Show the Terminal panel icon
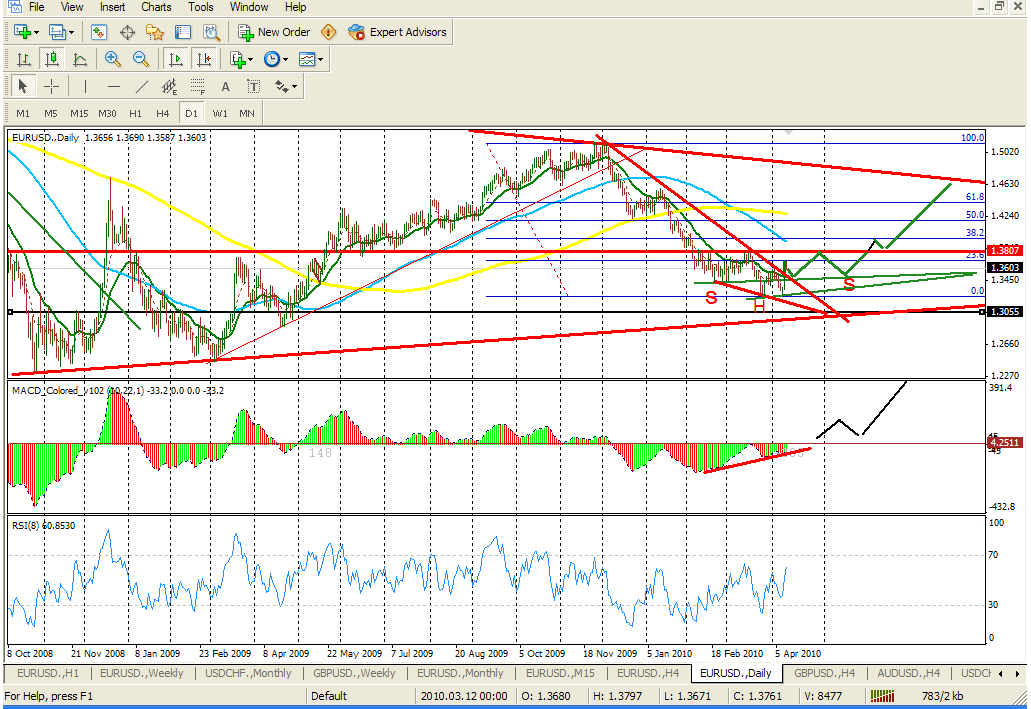 coord(183,32)
